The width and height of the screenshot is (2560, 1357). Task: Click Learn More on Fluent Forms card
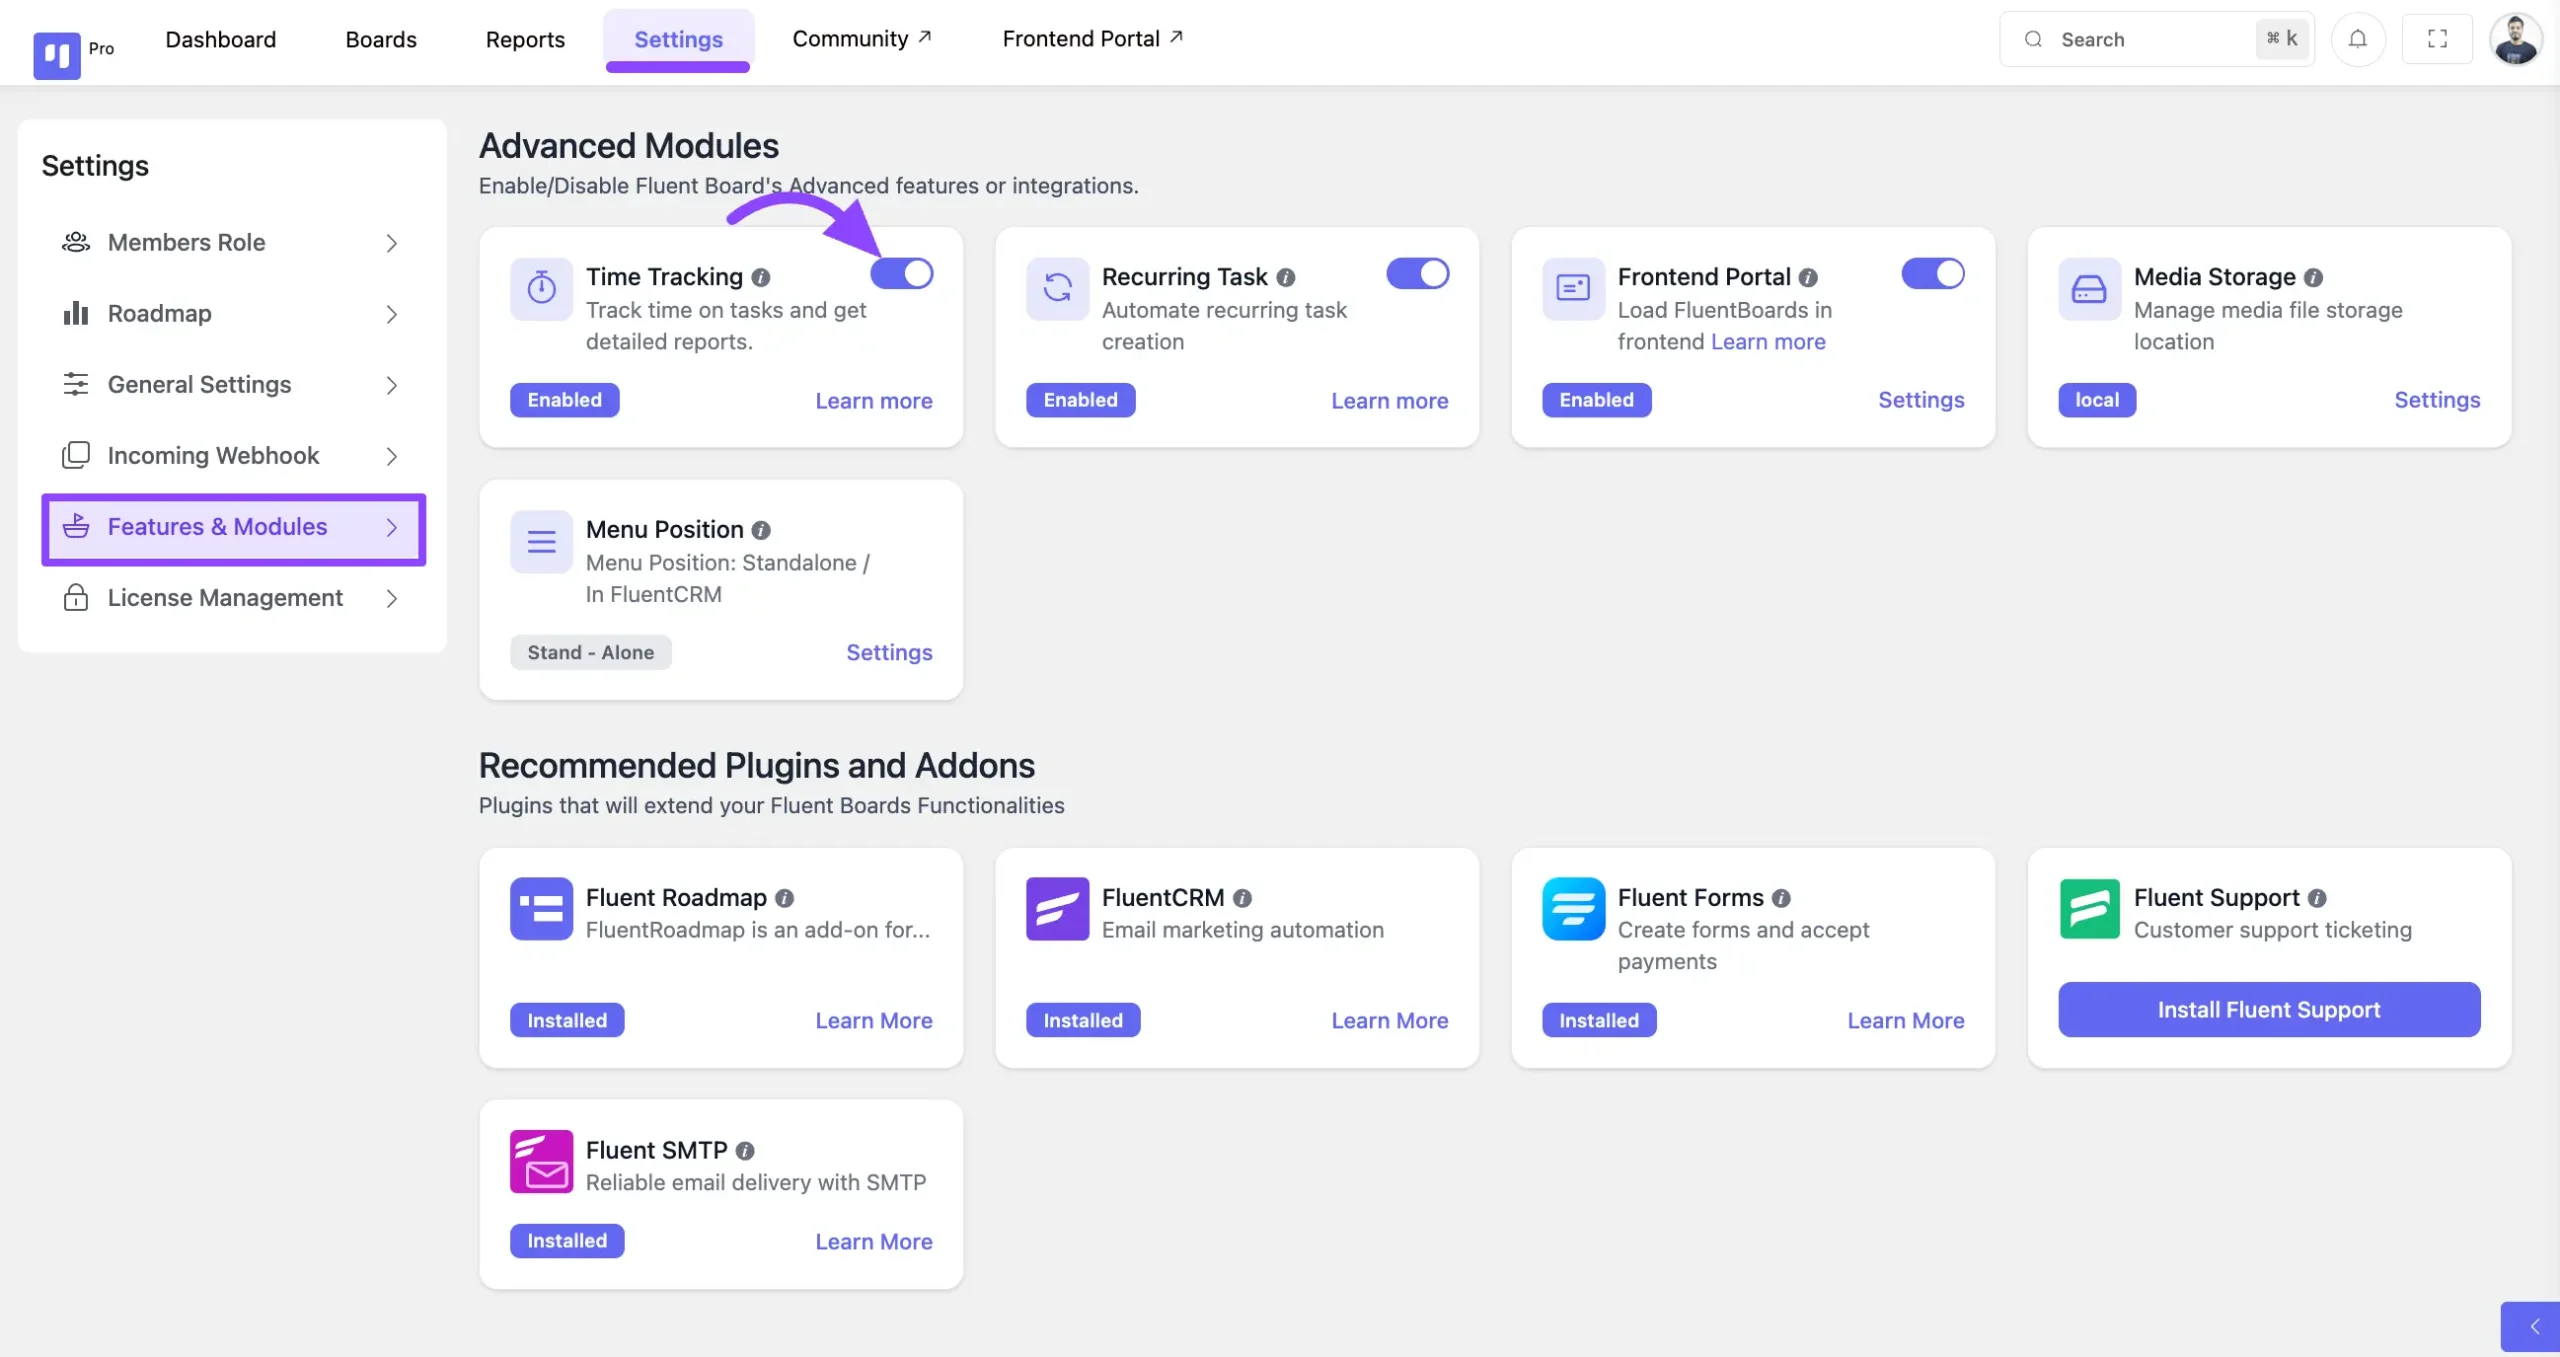(1906, 1020)
